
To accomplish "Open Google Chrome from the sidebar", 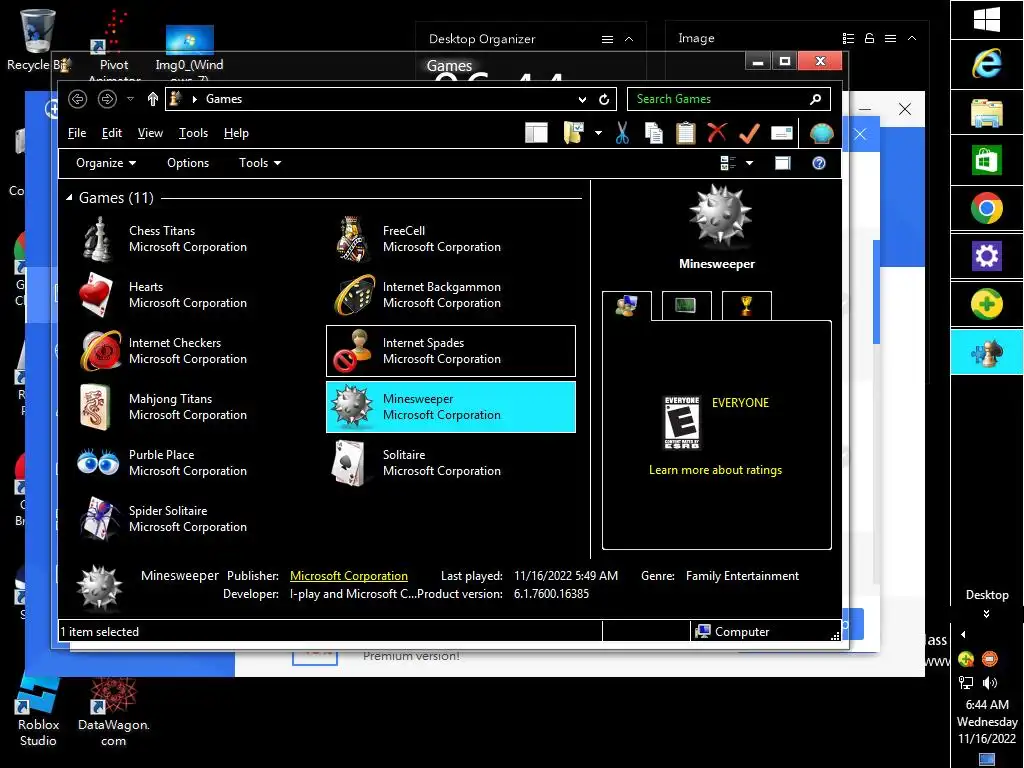I will click(x=987, y=209).
